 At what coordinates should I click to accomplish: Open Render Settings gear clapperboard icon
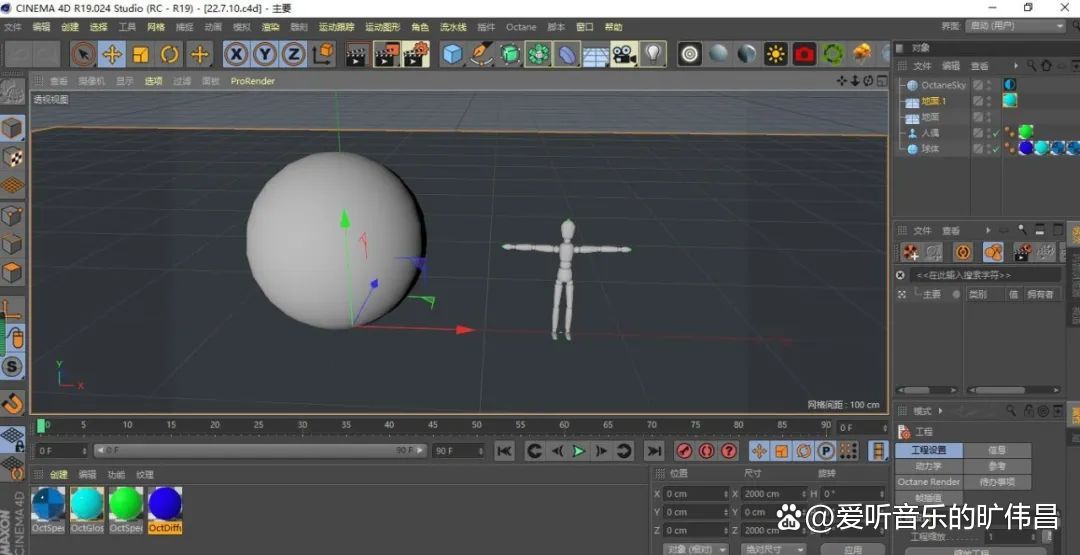[x=416, y=54]
